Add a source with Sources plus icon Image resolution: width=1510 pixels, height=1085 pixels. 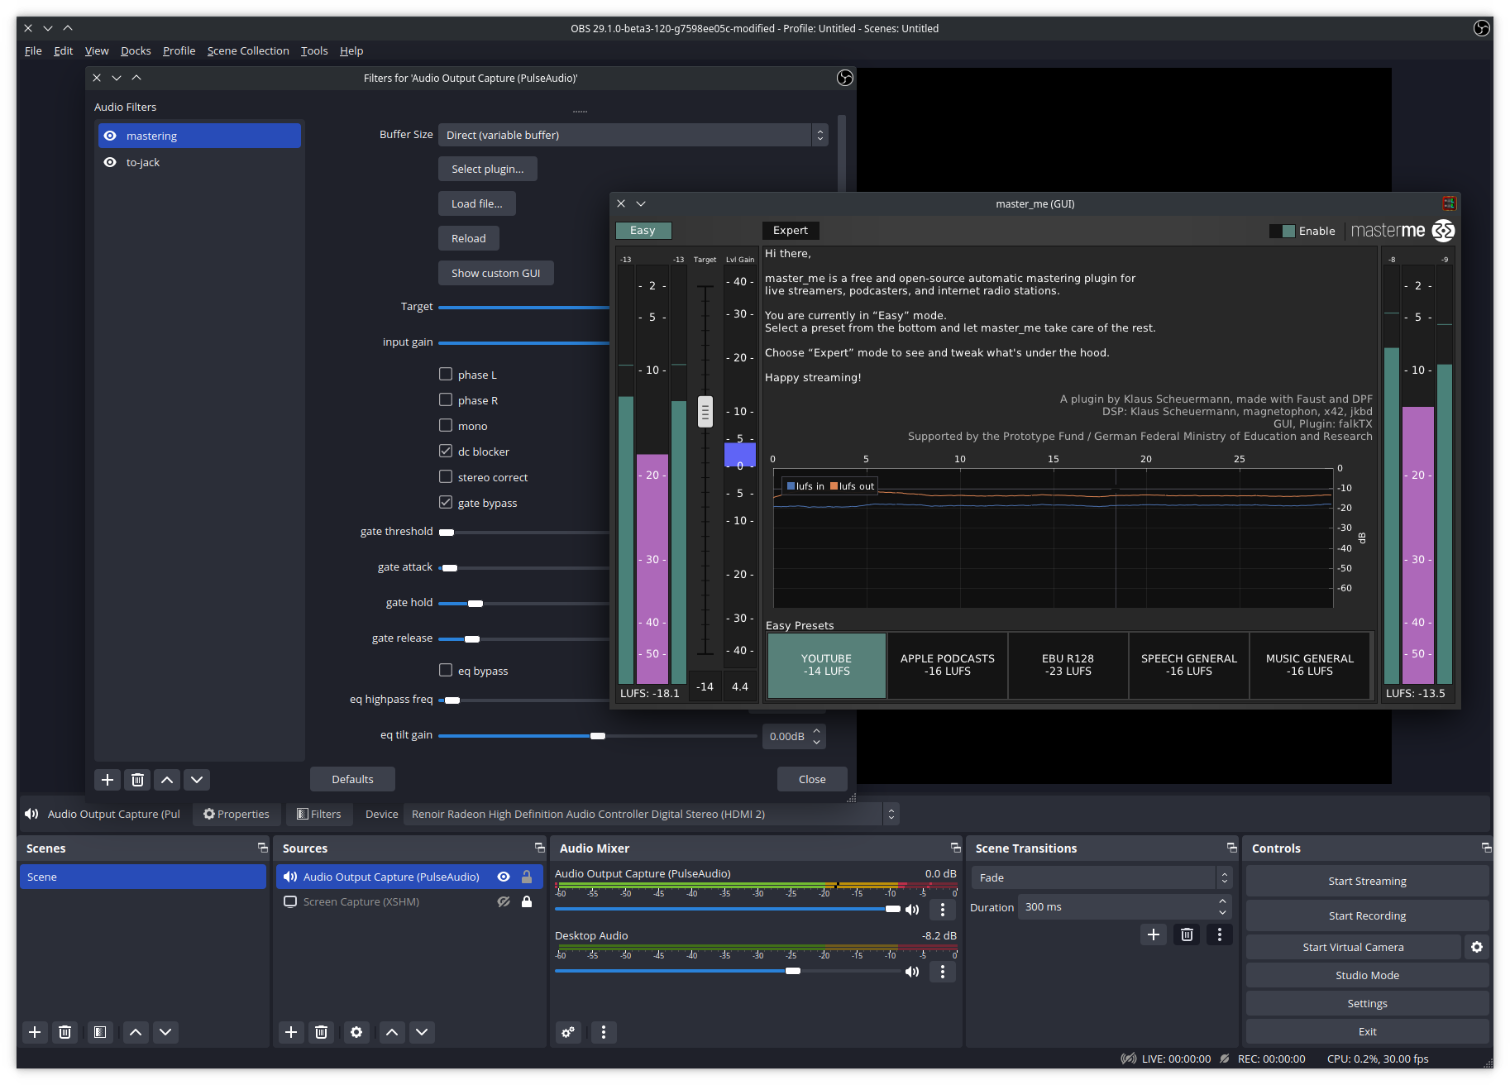tap(291, 1032)
